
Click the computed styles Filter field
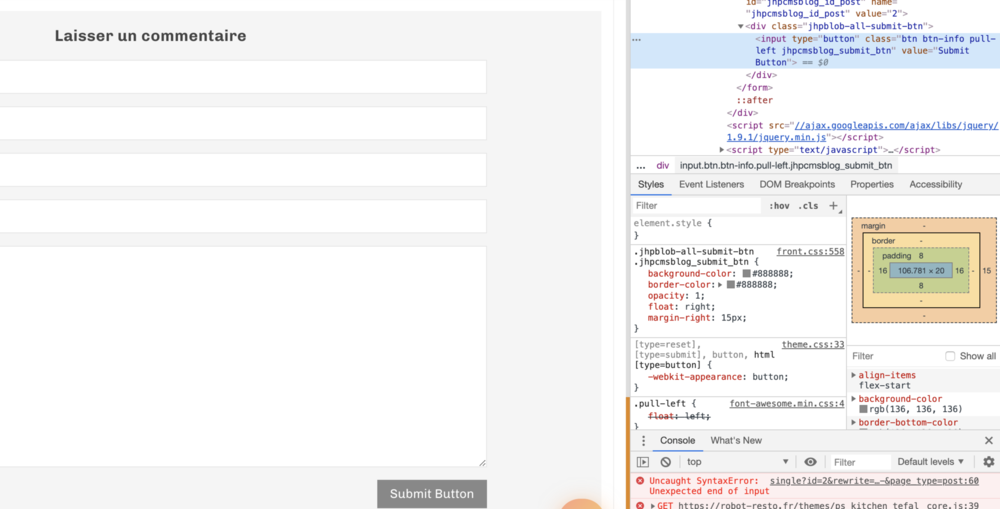pos(893,356)
